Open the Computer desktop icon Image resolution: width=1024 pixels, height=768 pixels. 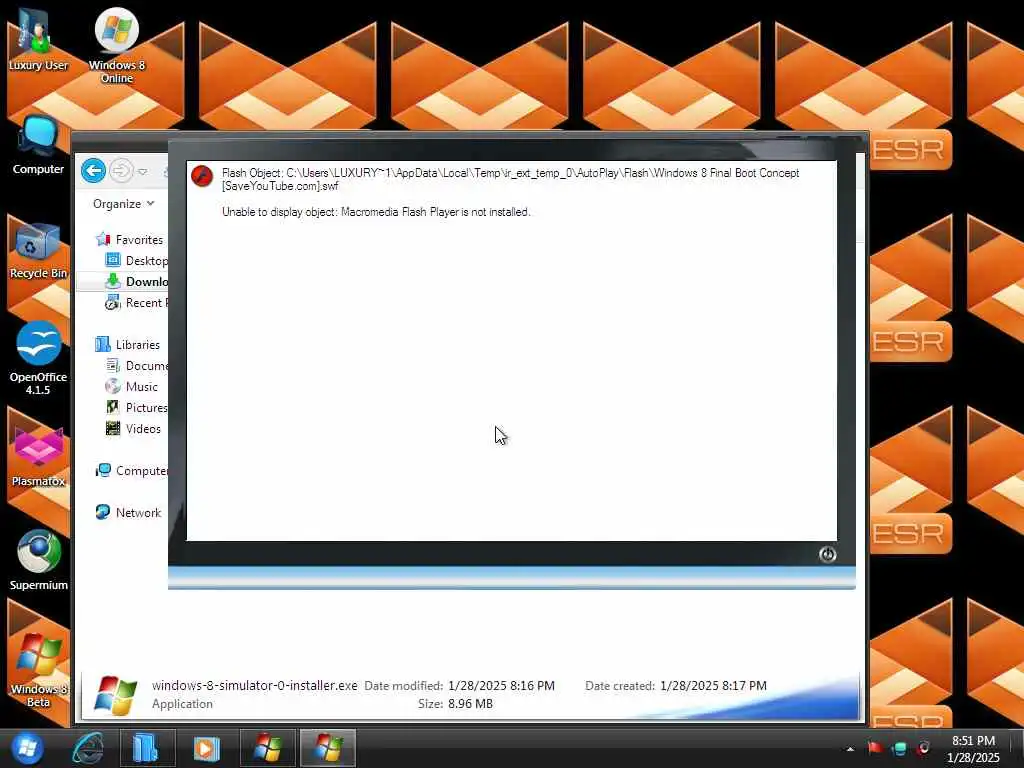[x=38, y=145]
